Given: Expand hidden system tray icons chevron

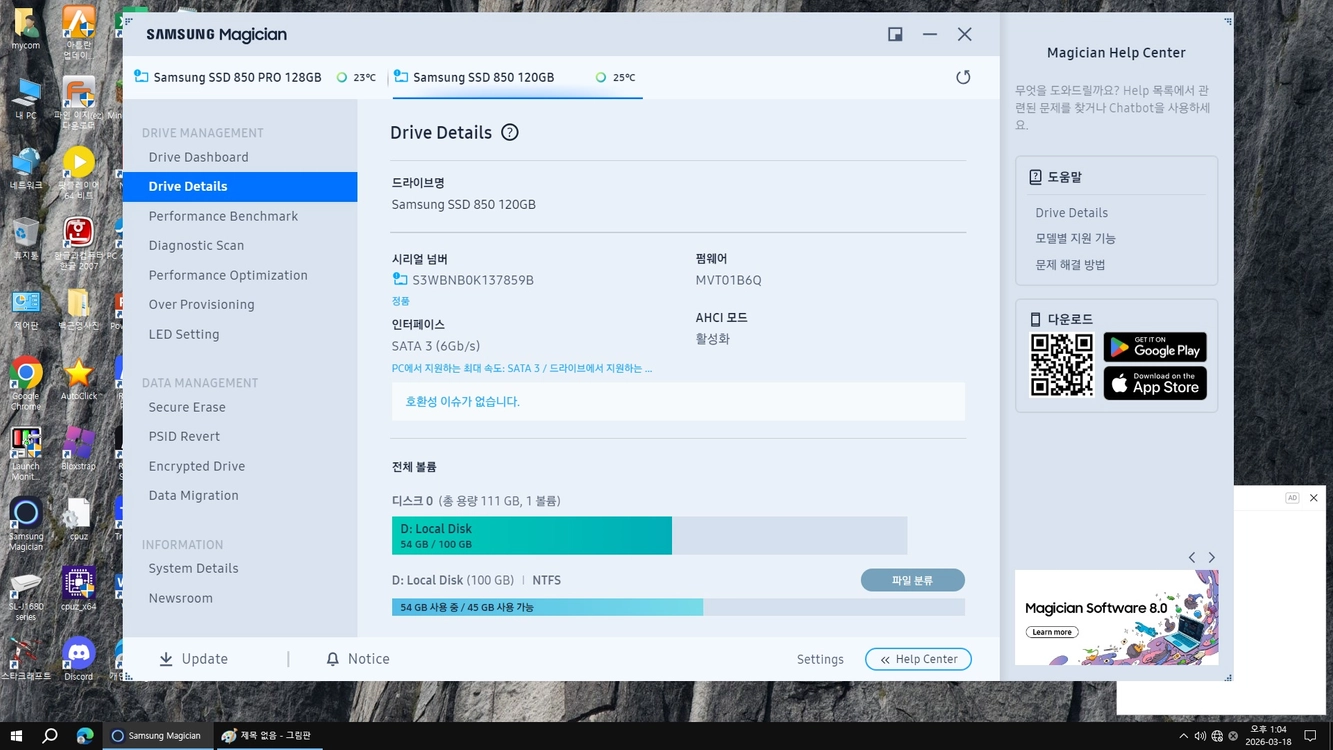Looking at the screenshot, I should coord(1184,736).
